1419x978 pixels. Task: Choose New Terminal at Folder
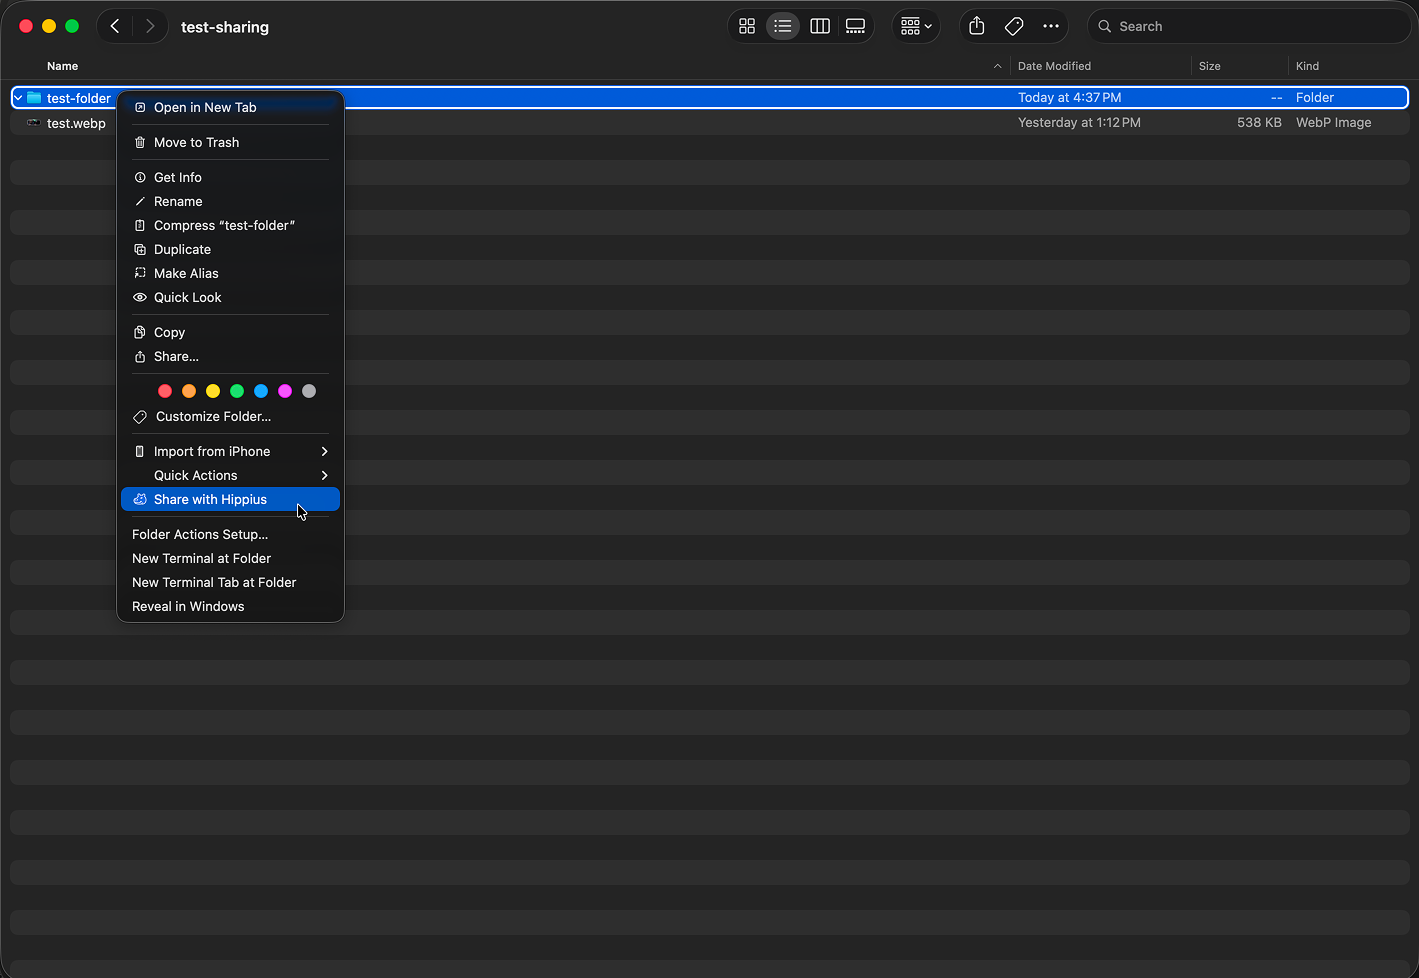(230, 558)
